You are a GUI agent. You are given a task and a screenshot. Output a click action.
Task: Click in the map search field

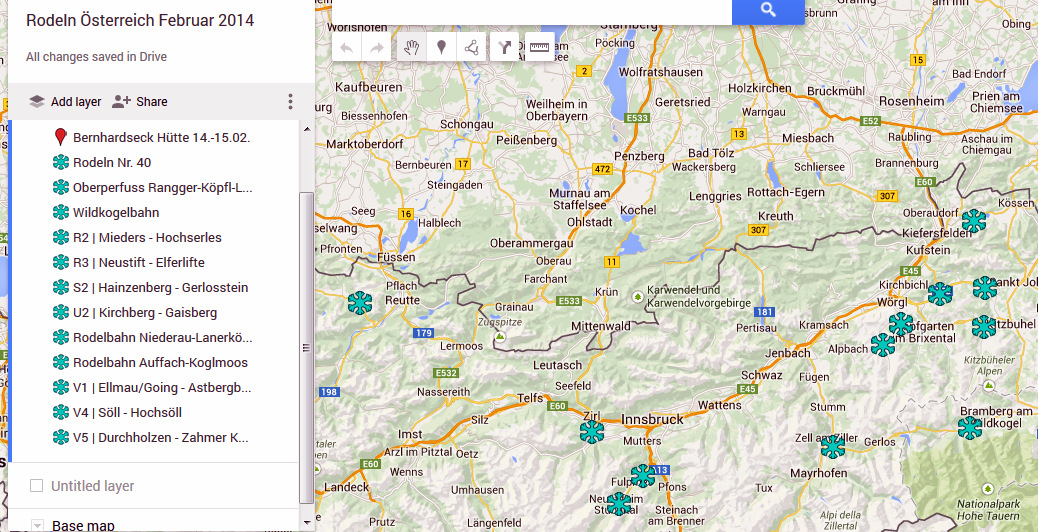click(x=532, y=11)
